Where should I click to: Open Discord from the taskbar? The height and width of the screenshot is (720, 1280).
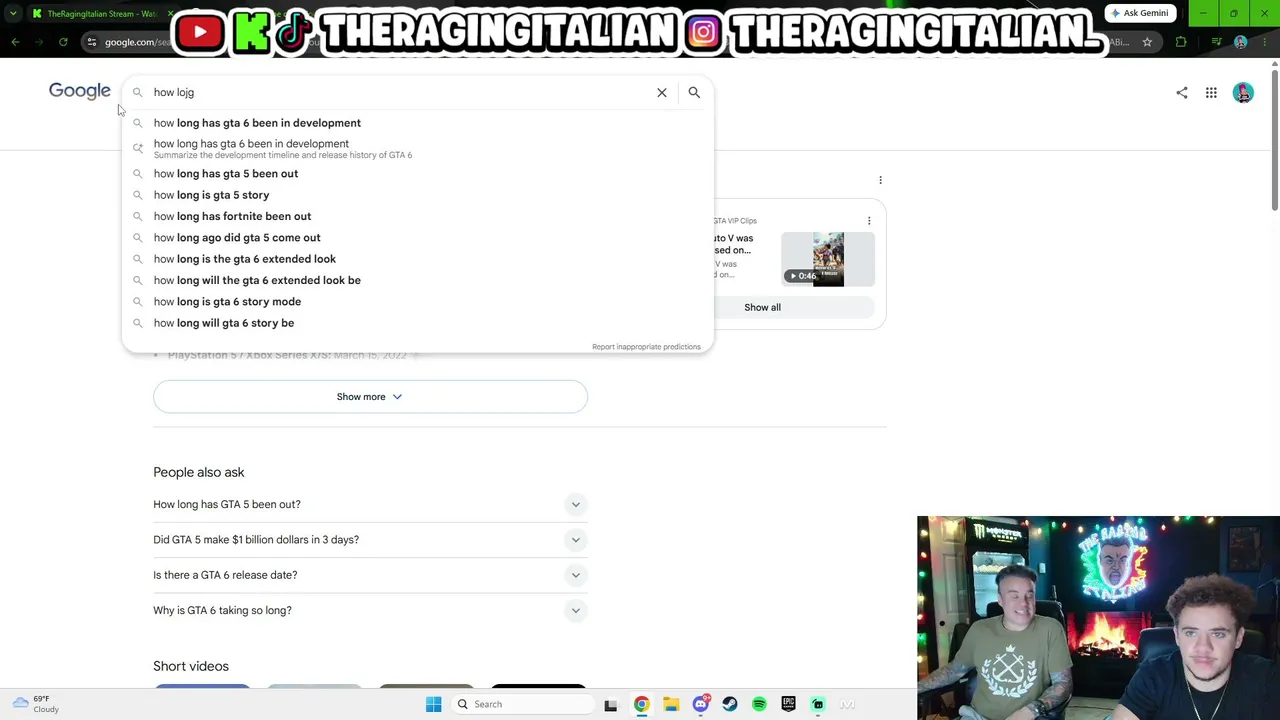pyautogui.click(x=701, y=704)
